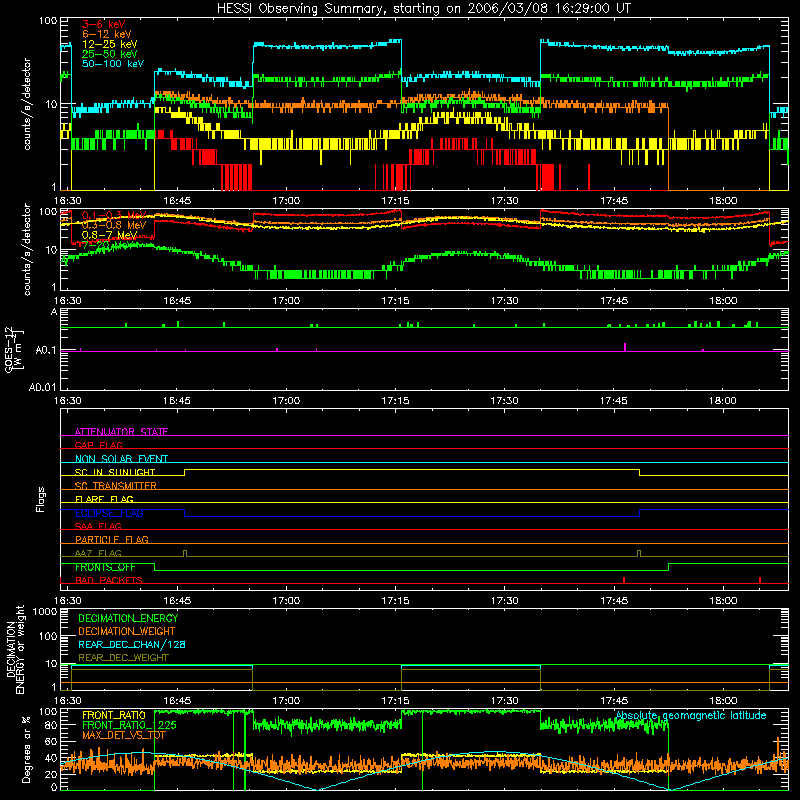The image size is (800, 800).
Task: Click the A47_FLAG label
Action: tap(98, 553)
